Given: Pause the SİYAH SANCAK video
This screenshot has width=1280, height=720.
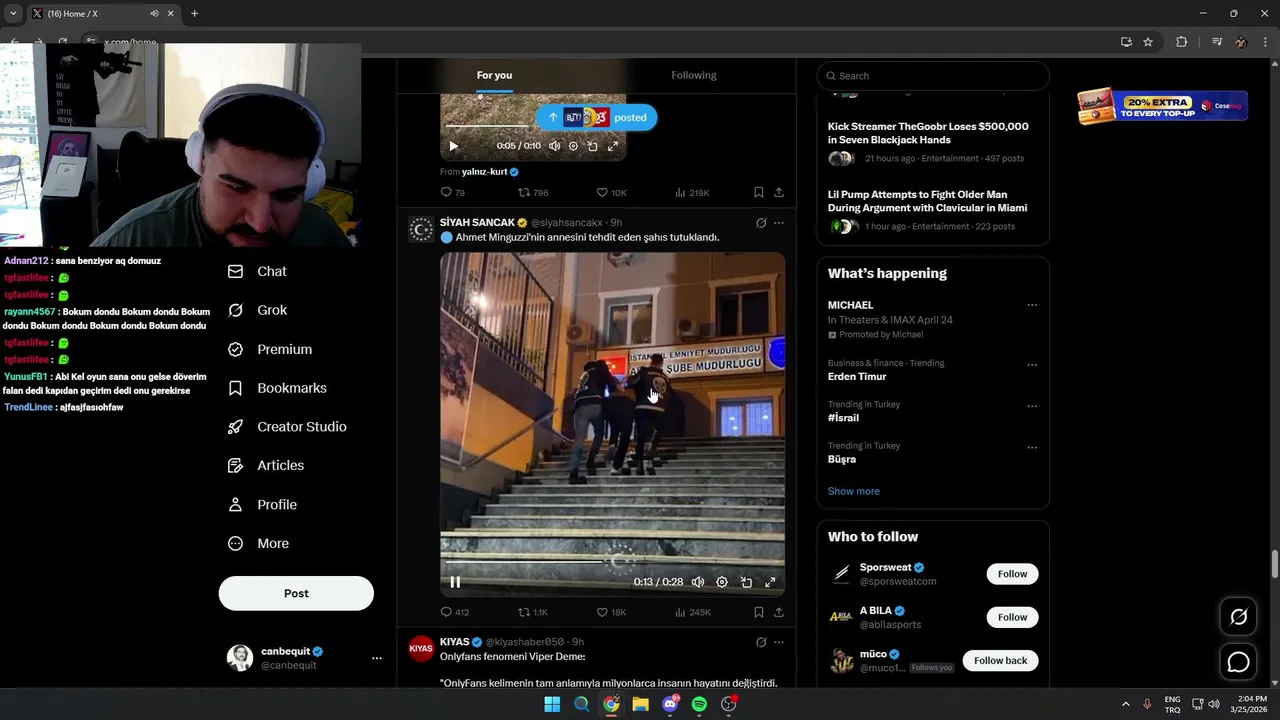Looking at the screenshot, I should pos(455,582).
